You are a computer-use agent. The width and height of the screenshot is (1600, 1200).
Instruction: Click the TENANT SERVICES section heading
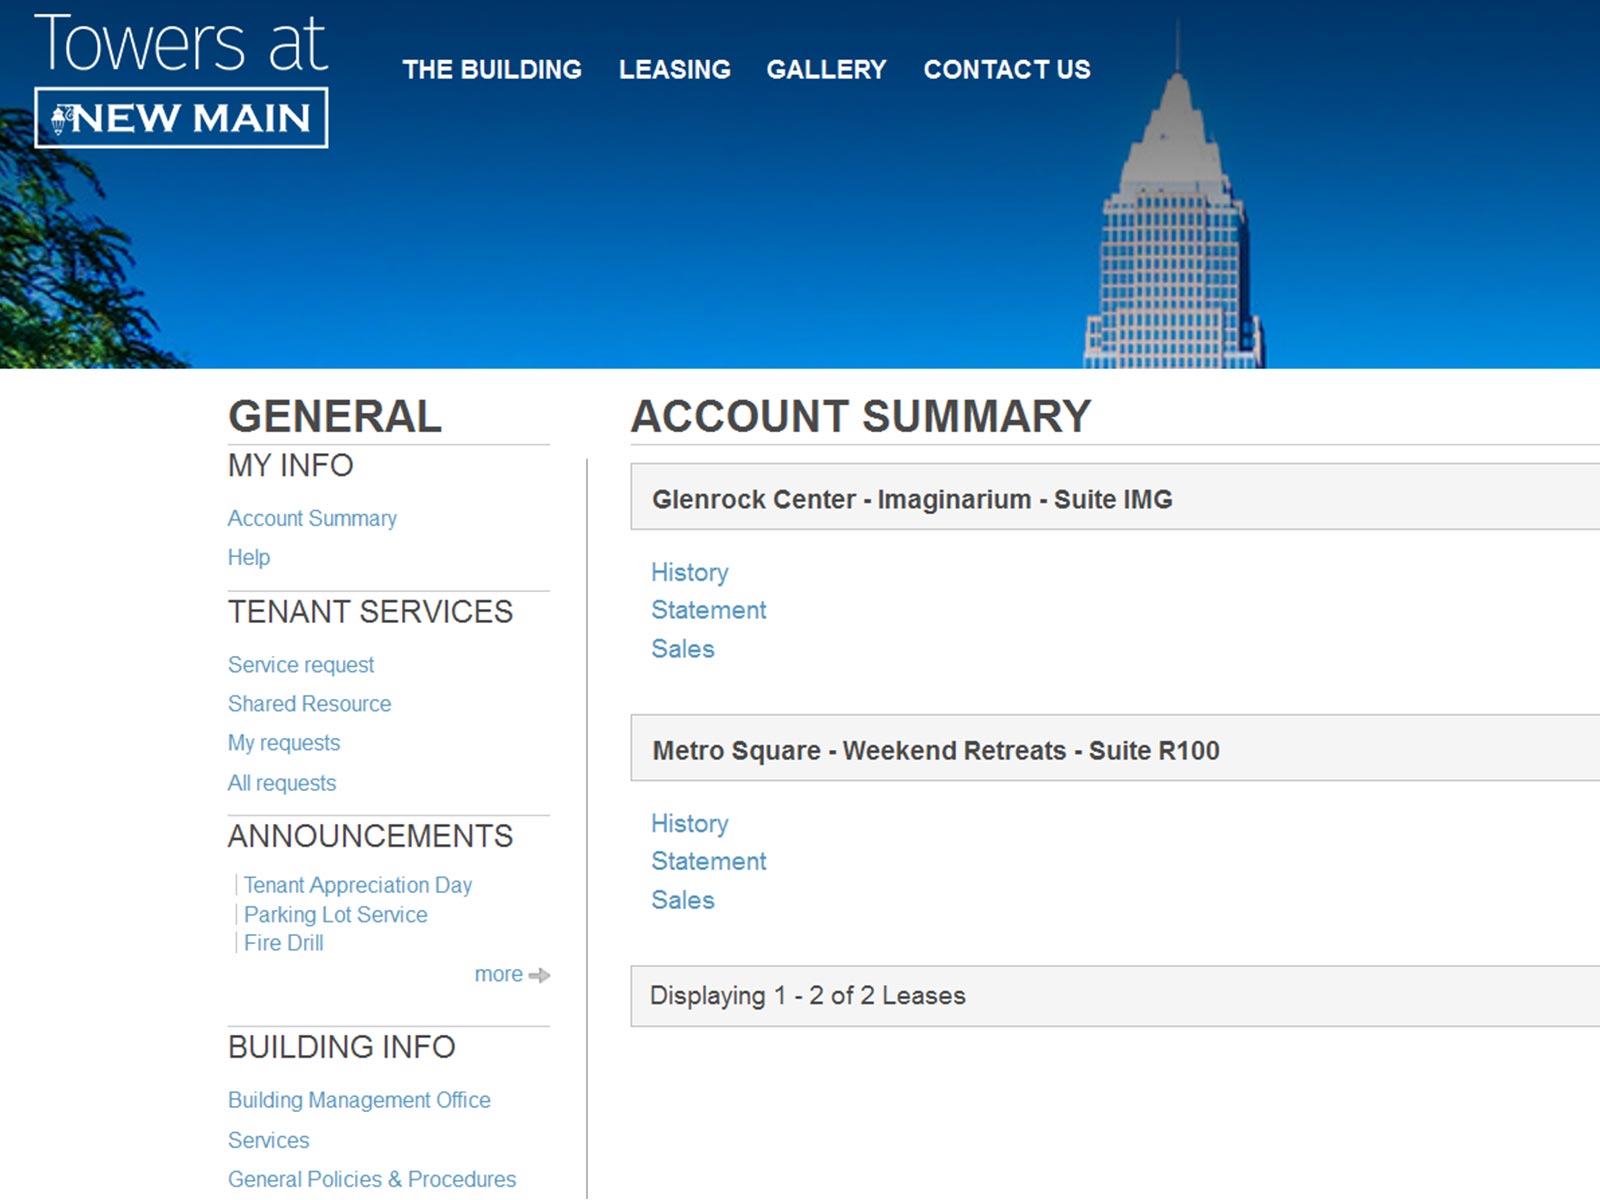coord(370,611)
